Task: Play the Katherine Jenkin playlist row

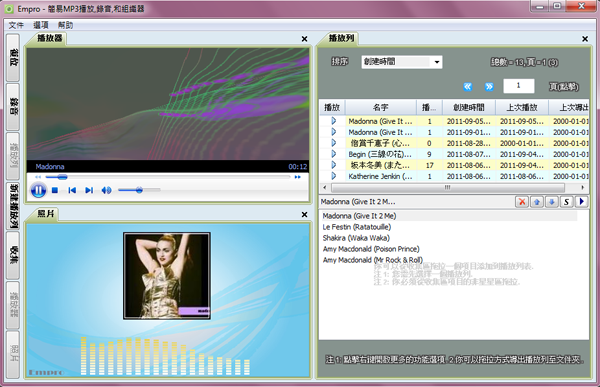Action: tap(333, 176)
